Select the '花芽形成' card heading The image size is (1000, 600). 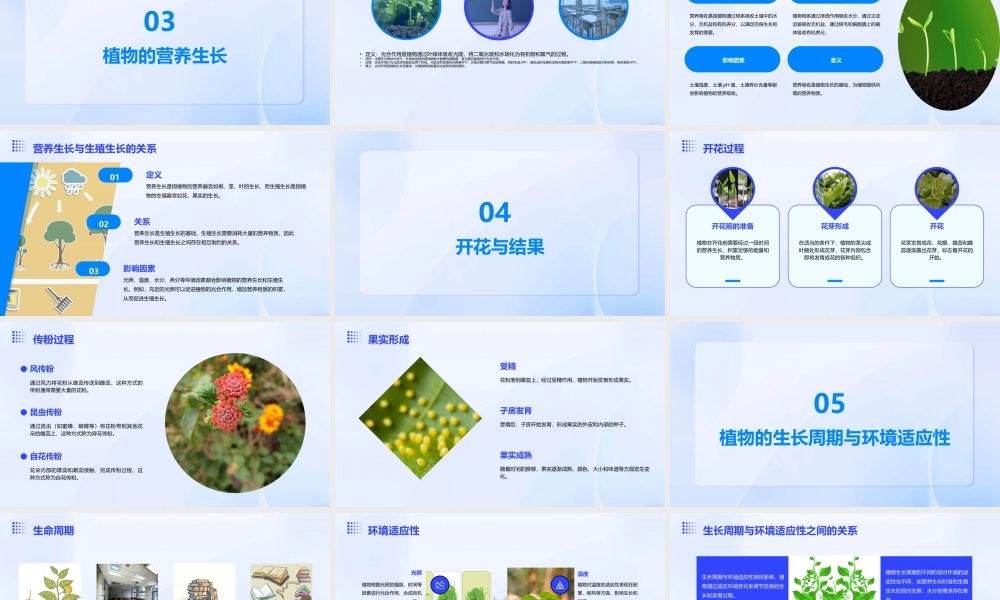point(834,226)
